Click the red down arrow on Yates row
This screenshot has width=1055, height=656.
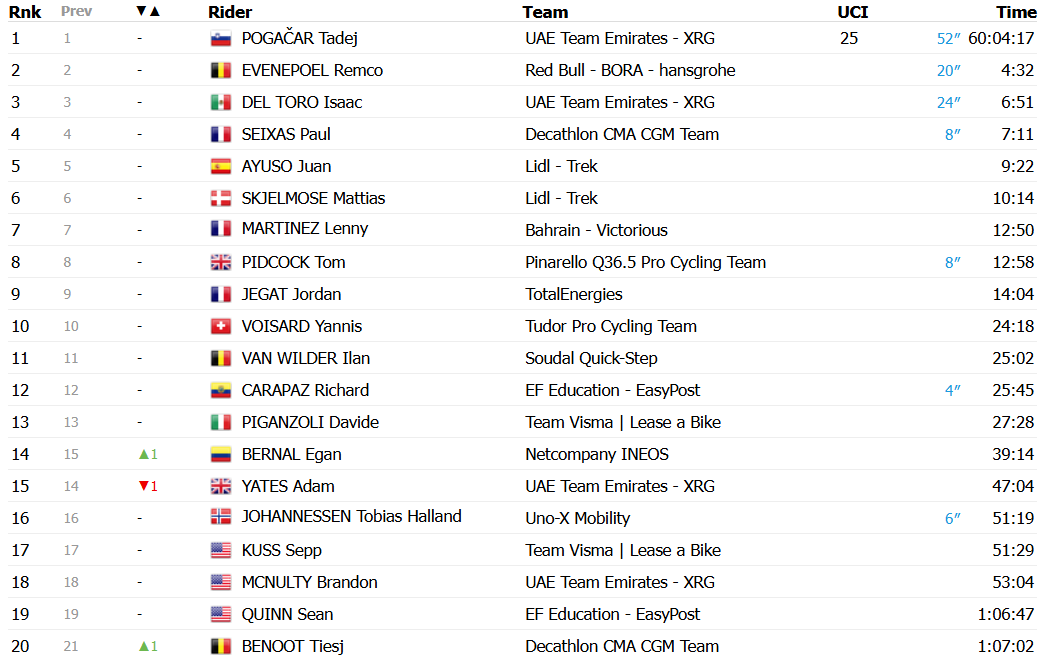tap(143, 486)
